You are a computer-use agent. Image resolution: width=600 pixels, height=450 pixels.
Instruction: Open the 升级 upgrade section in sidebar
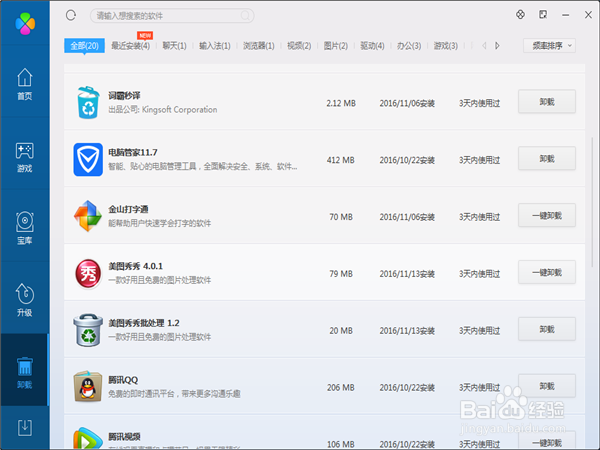coord(24,300)
